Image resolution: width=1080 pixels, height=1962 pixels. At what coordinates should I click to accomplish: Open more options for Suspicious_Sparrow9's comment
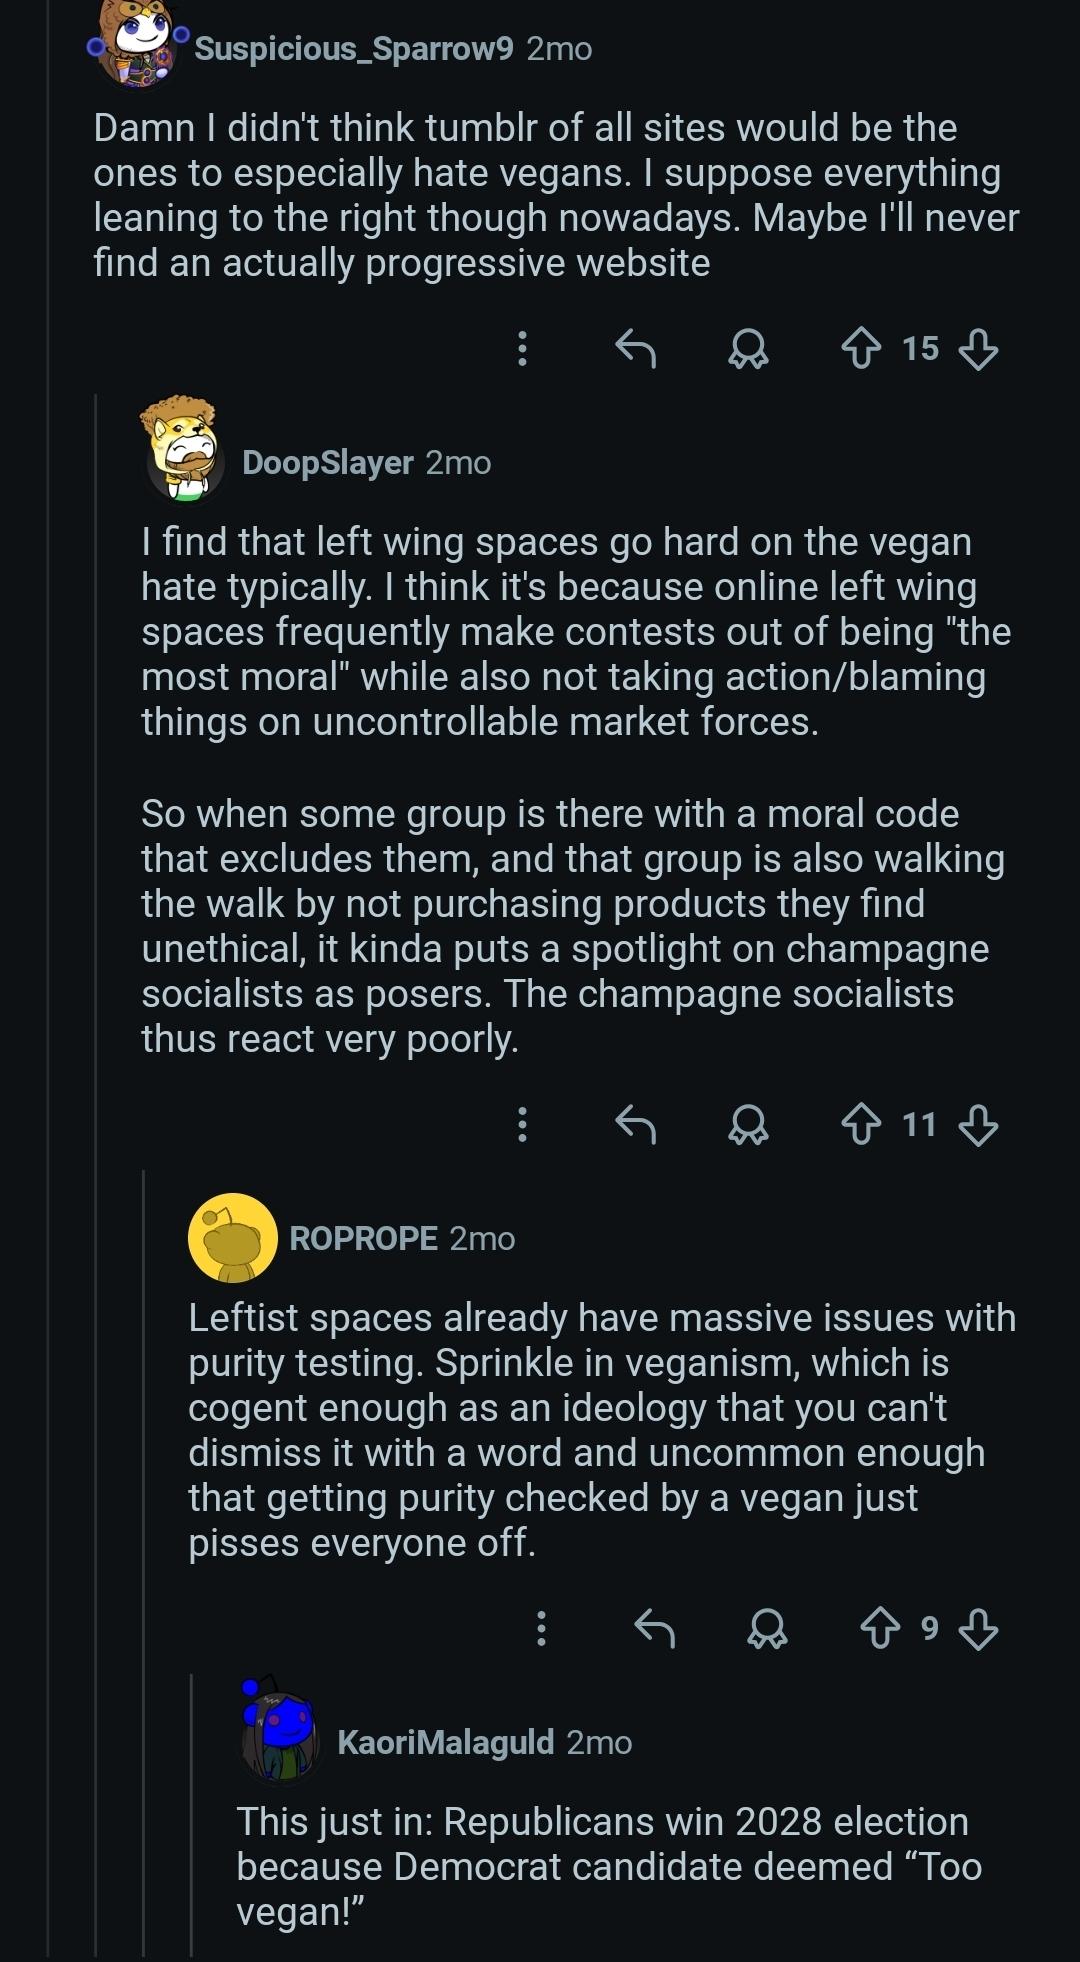522,349
